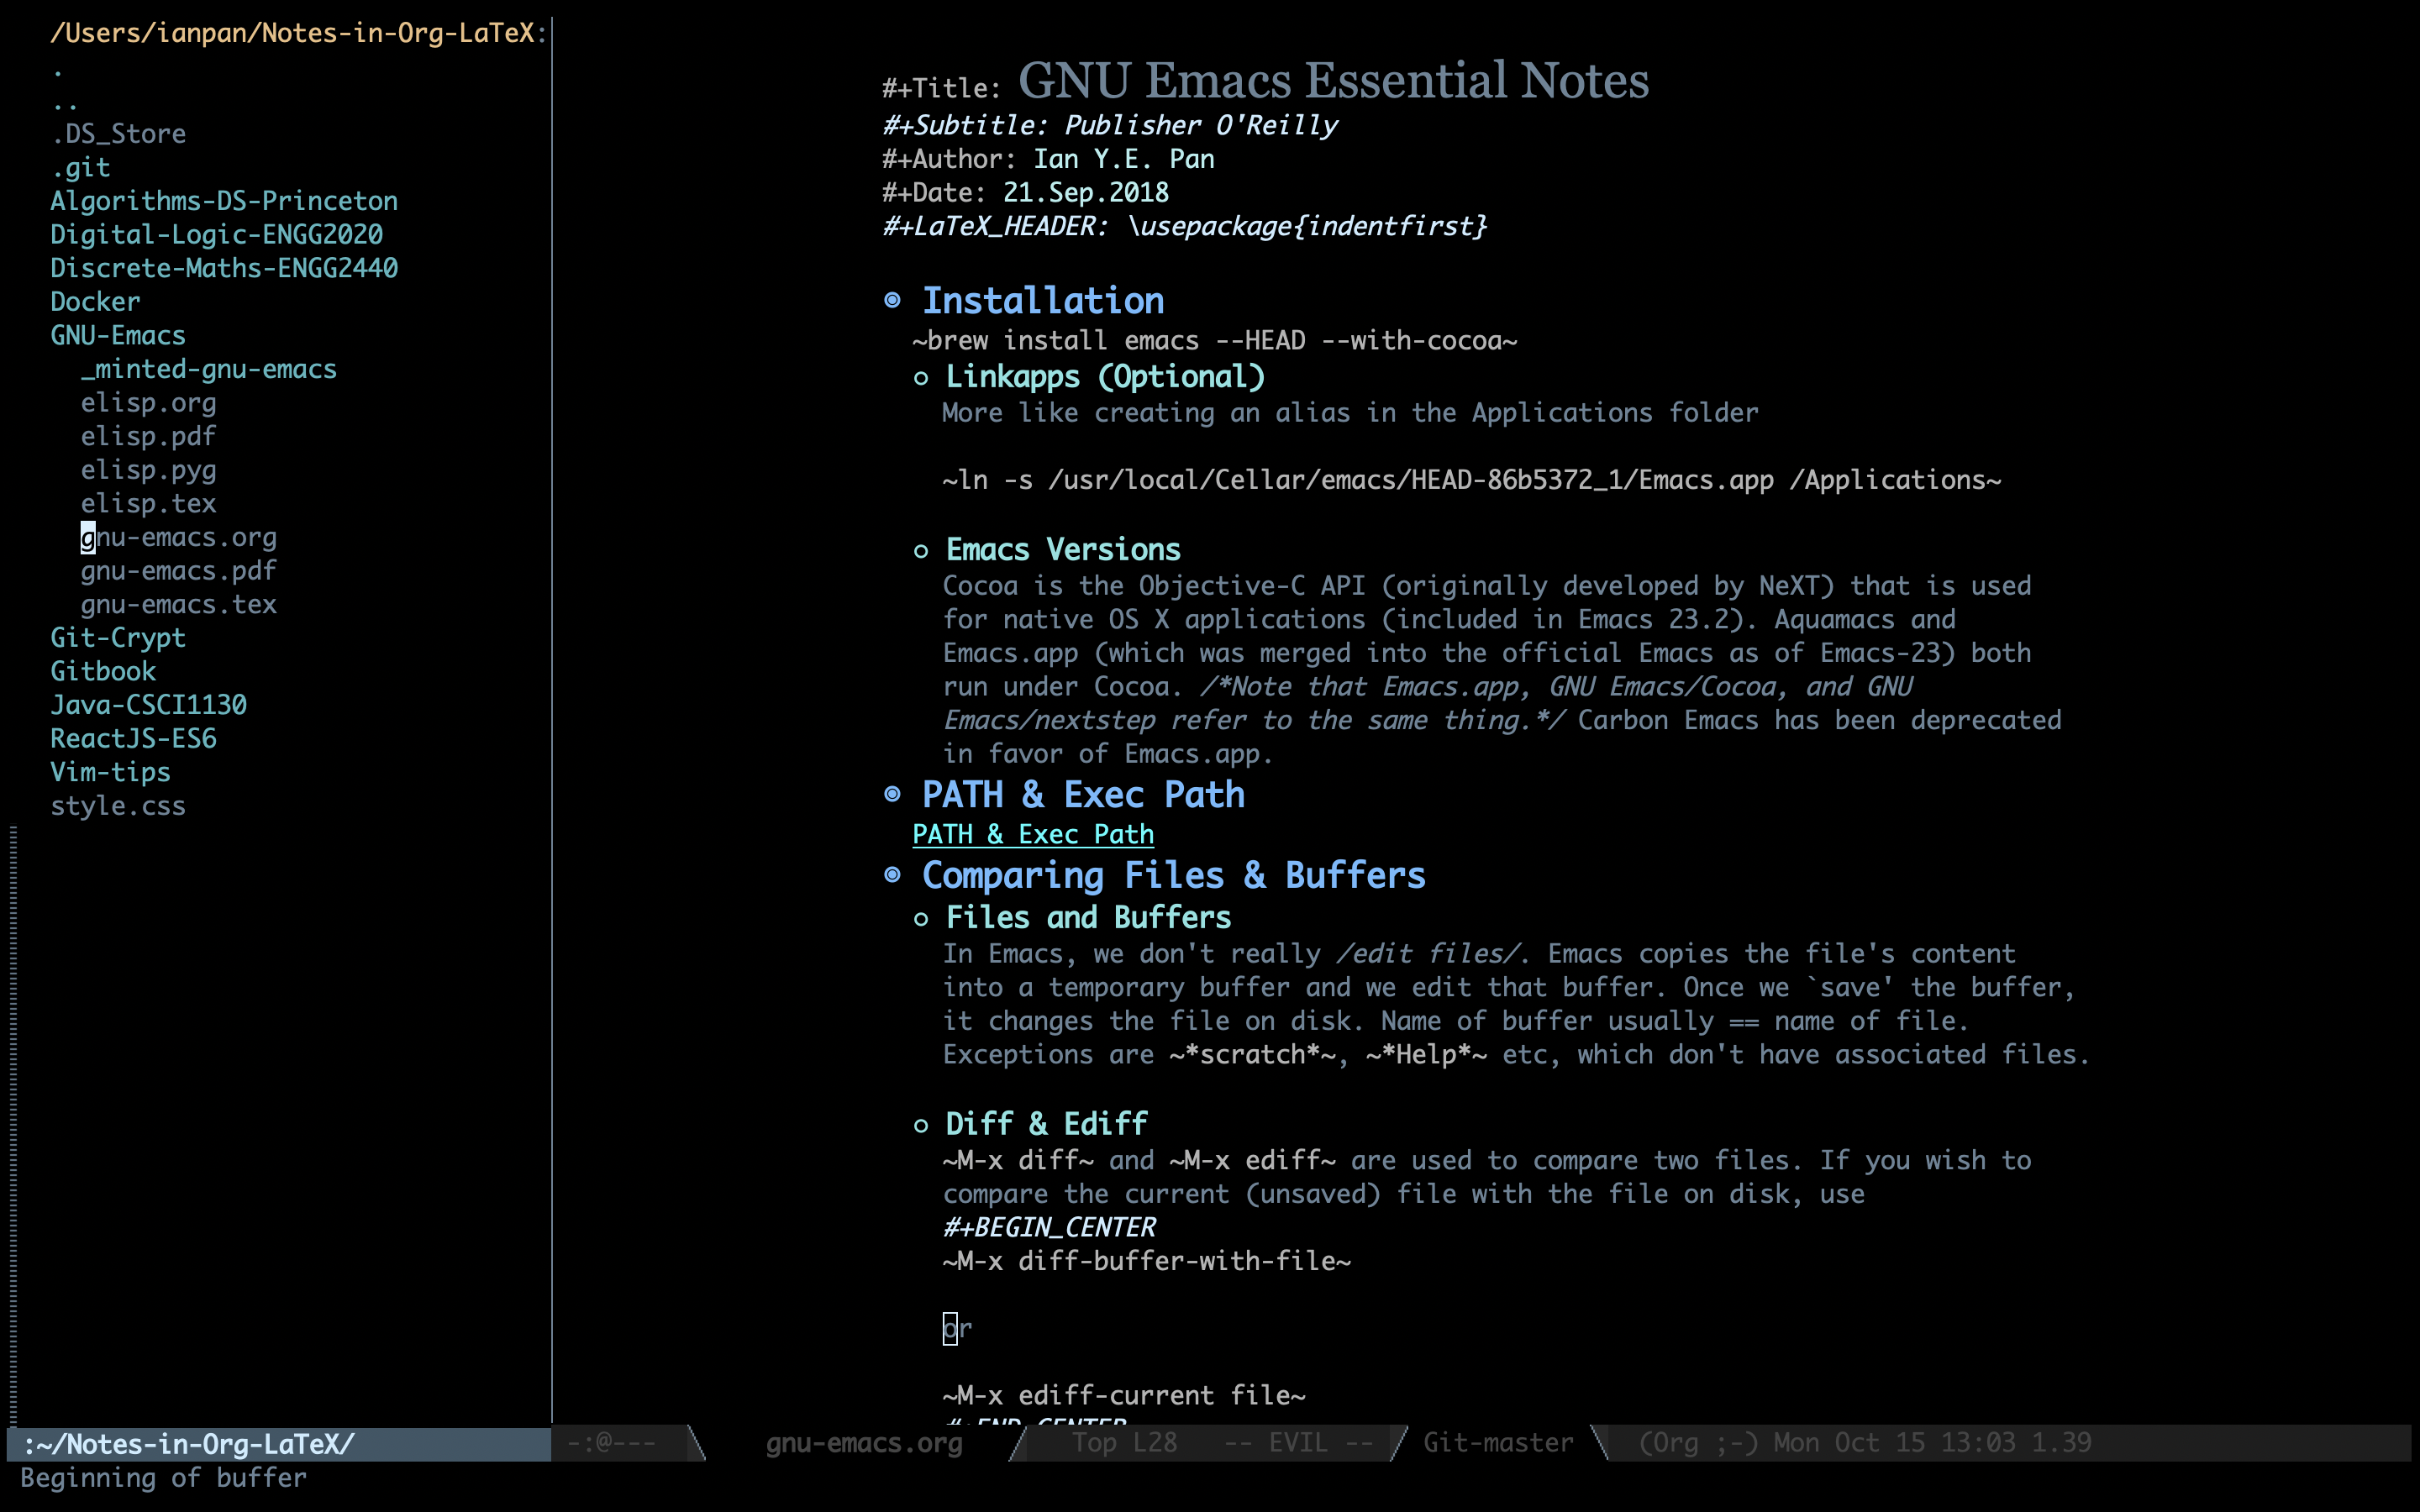This screenshot has width=2420, height=1512.
Task: Fold the Diff & Ediff subheading
Action: coord(1046,1124)
